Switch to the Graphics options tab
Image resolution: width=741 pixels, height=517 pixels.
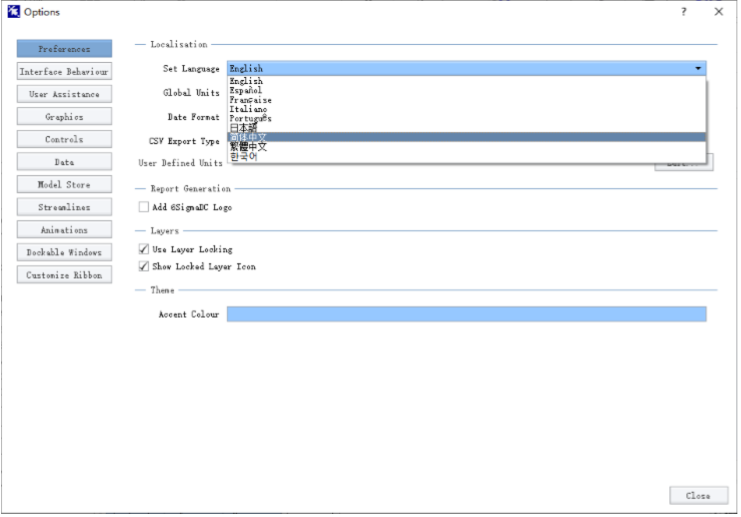coord(64,117)
